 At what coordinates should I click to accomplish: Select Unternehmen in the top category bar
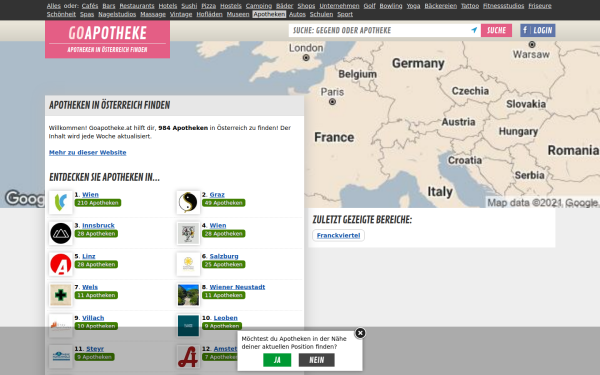pyautogui.click(x=339, y=6)
